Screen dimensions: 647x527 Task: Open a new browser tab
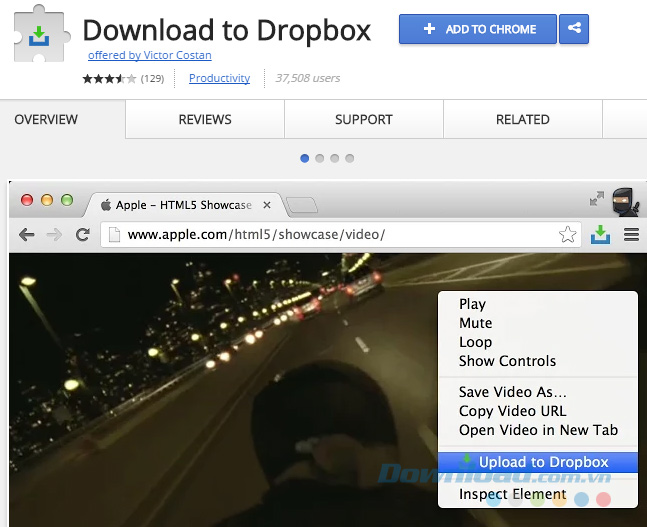click(x=302, y=206)
